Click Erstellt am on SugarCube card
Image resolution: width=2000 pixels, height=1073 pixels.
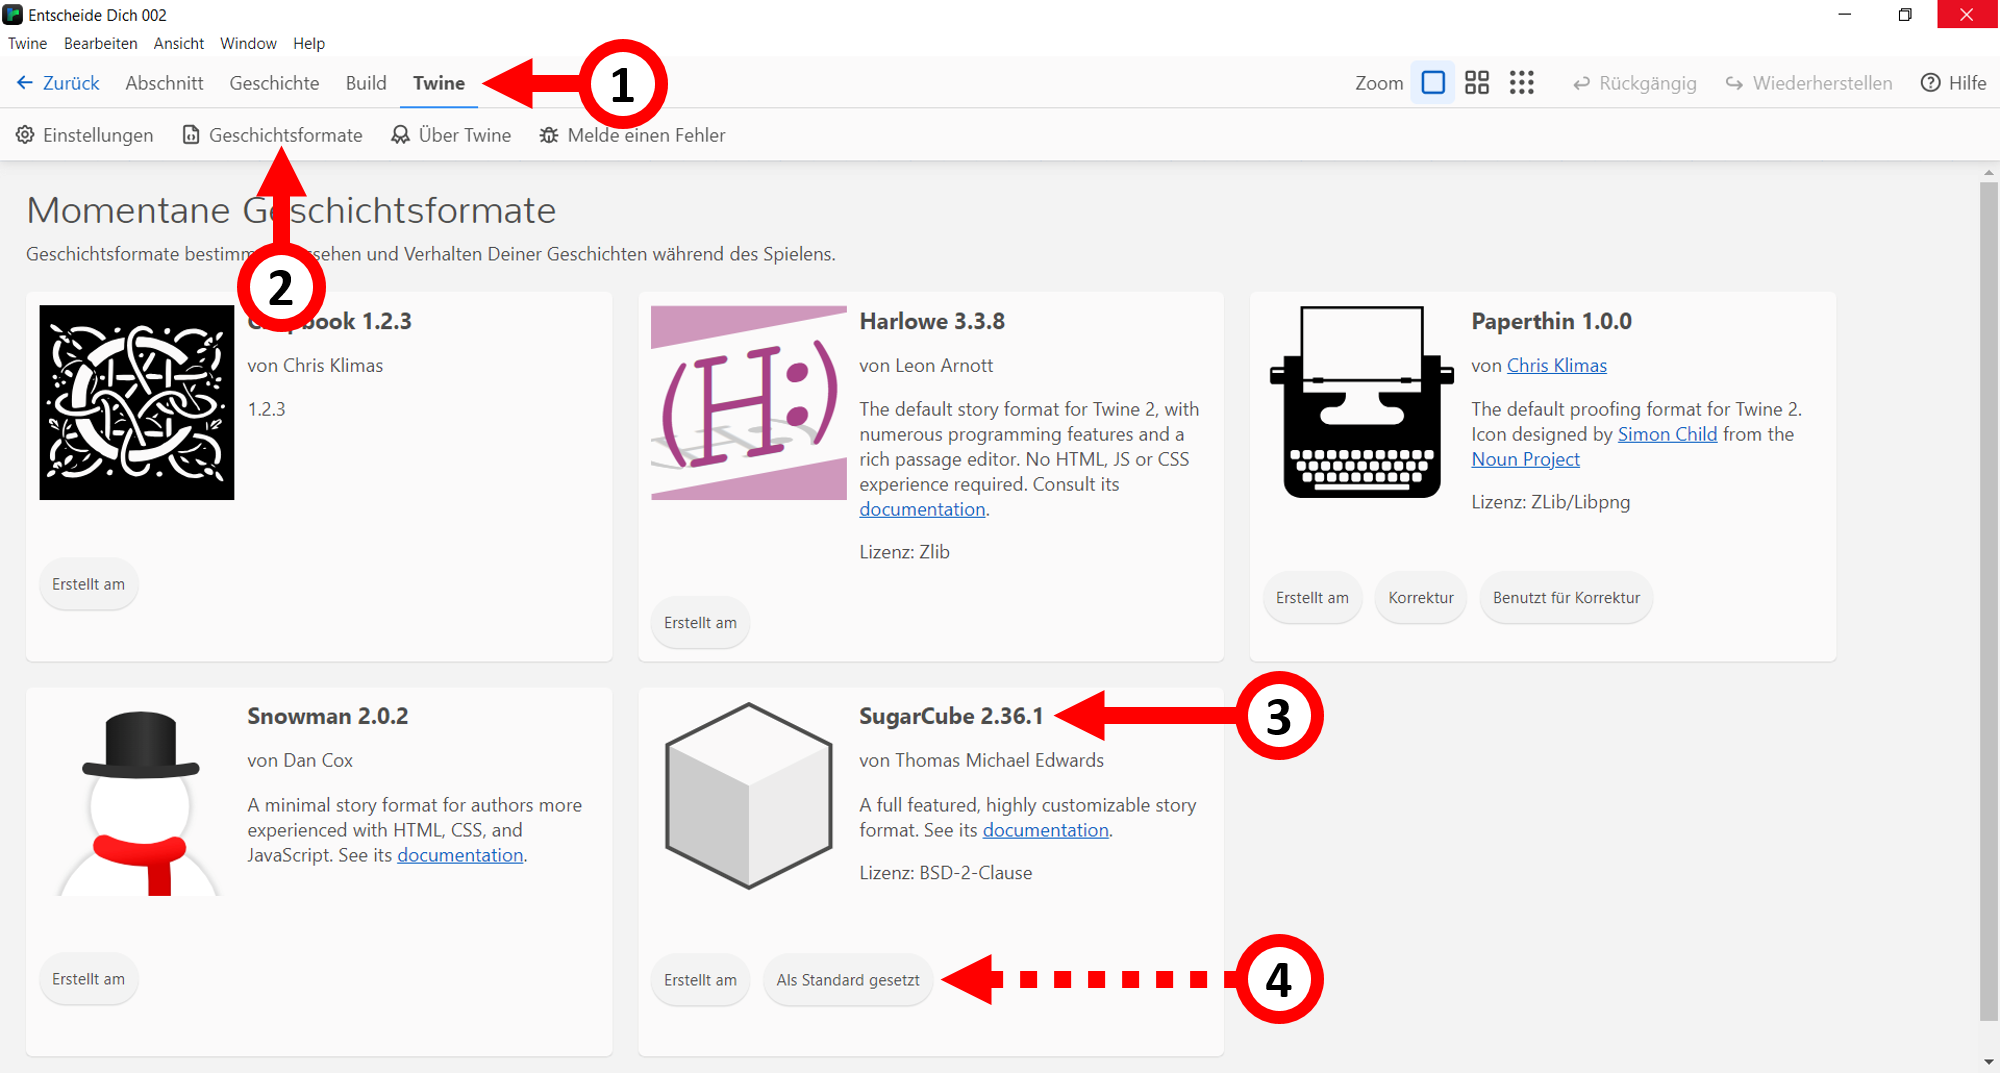[x=700, y=980]
